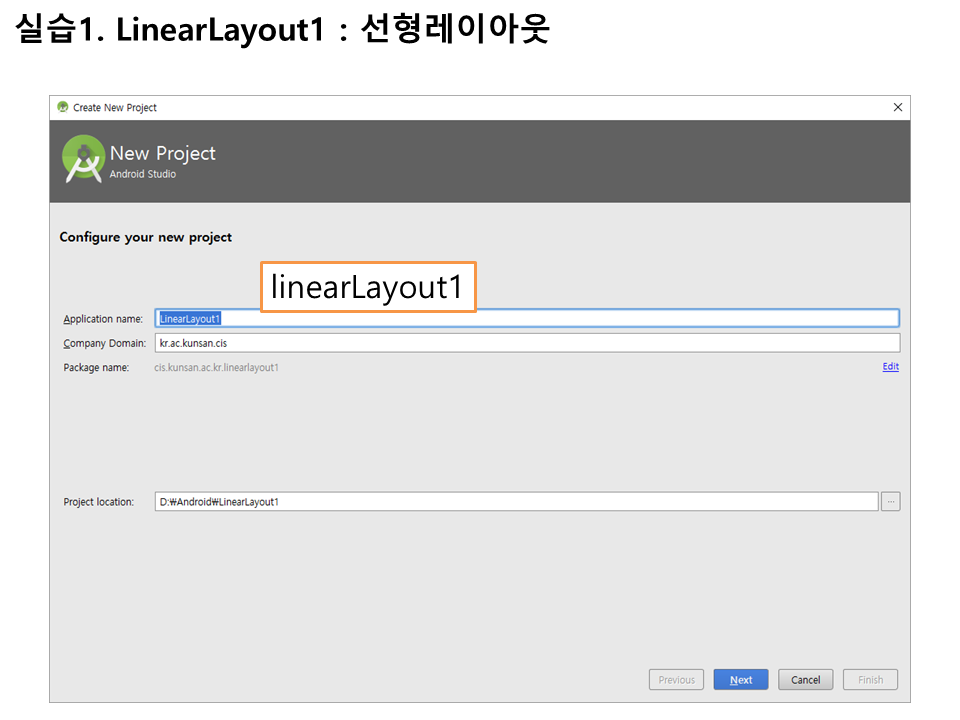Click the Project location label
Viewport: 960px width, 720px height.
tap(98, 502)
